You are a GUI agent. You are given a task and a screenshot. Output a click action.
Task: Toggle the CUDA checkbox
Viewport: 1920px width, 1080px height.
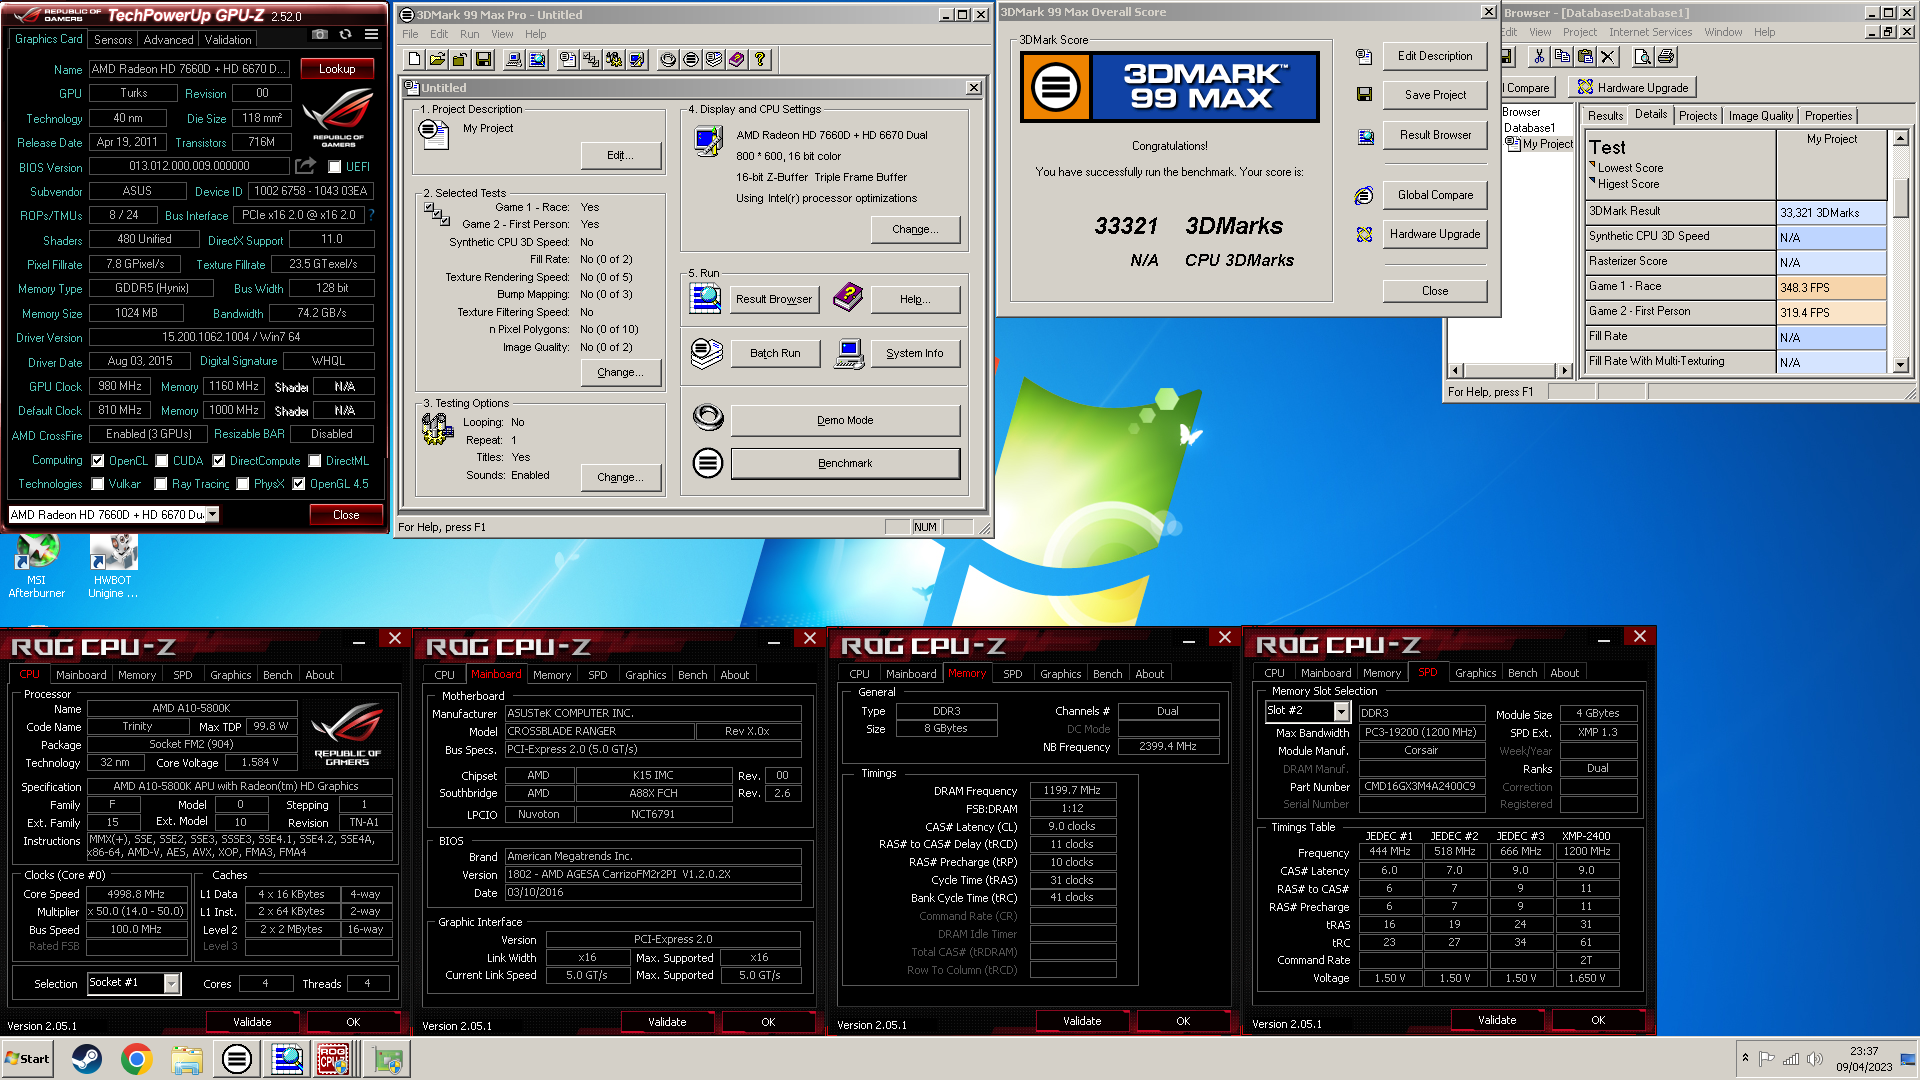(x=162, y=461)
